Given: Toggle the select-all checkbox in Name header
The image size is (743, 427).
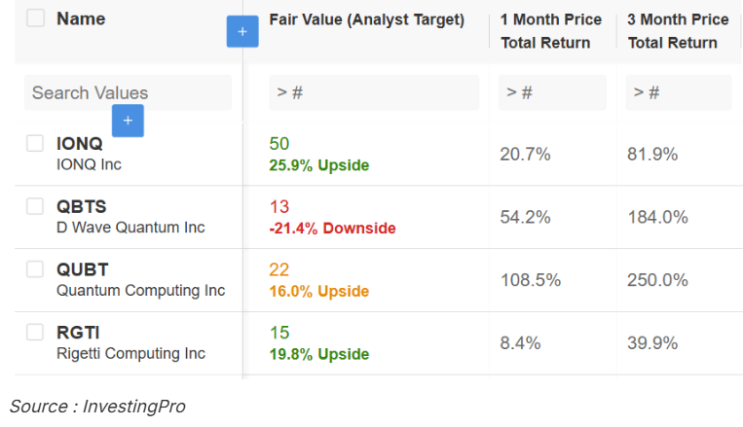Looking at the screenshot, I should [x=35, y=19].
